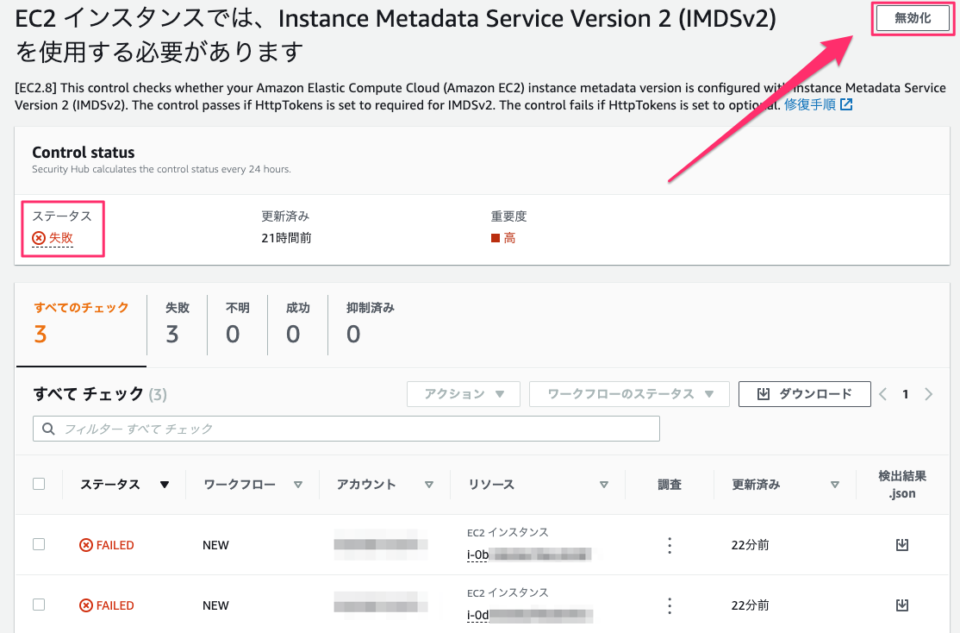Image resolution: width=960 pixels, height=633 pixels.
Task: Click the FAILED icon in i-0d row
Action: (86, 605)
